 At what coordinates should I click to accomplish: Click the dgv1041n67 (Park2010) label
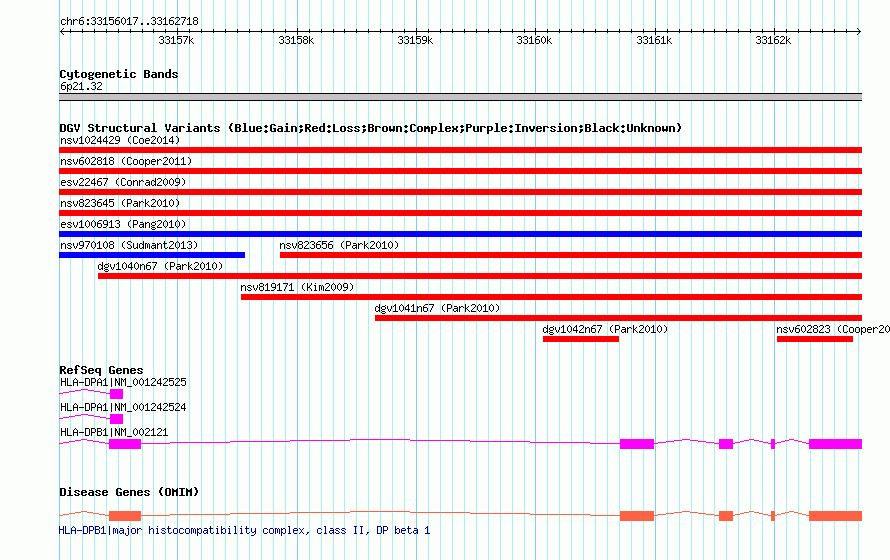437,308
